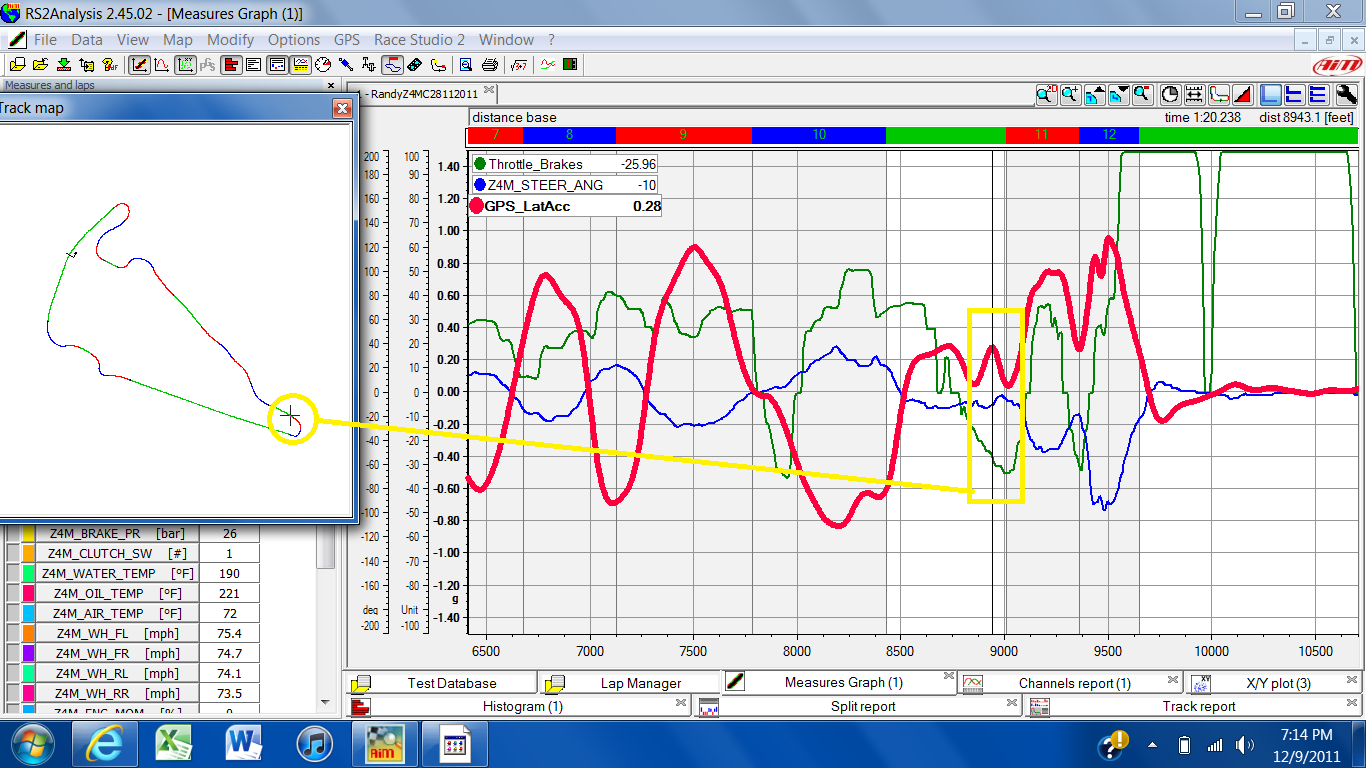1366x768 pixels.
Task: Toggle the Z4M_WH_FL channel checkbox
Action: (13, 634)
